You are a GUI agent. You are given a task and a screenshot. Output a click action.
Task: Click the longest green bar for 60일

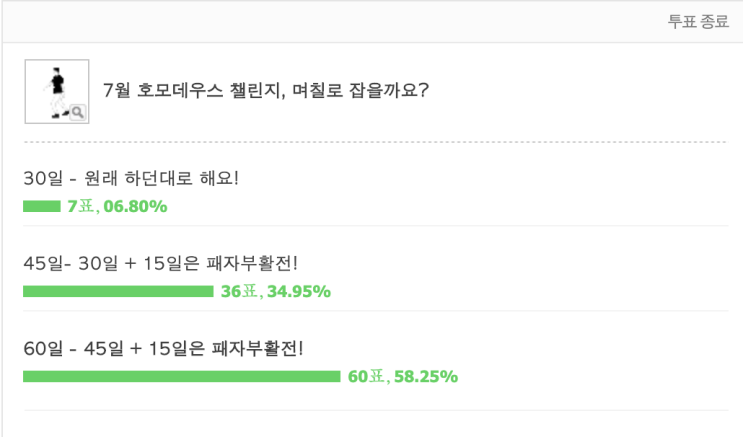[181, 377]
